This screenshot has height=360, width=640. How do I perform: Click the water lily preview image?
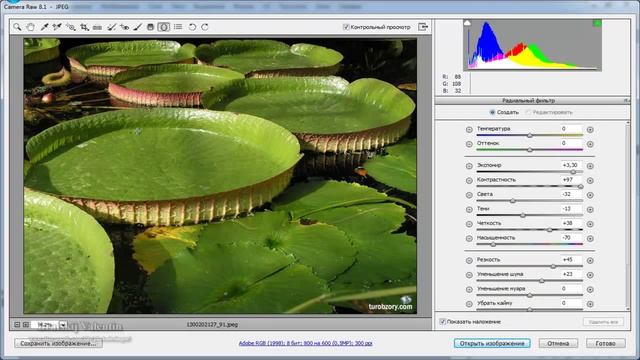coord(220,176)
